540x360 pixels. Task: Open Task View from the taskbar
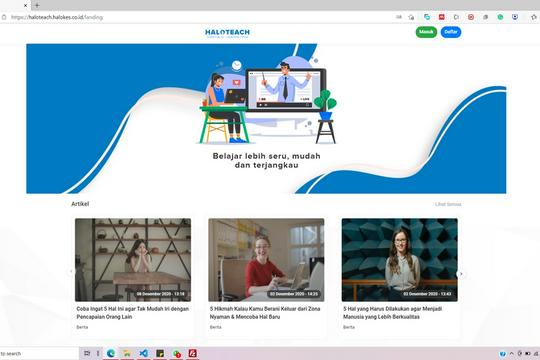point(87,353)
